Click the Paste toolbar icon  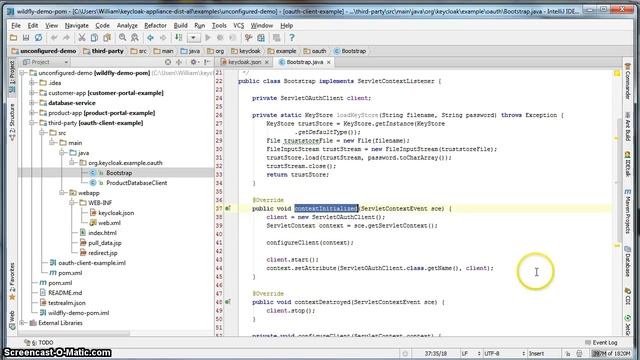pyautogui.click(x=107, y=38)
